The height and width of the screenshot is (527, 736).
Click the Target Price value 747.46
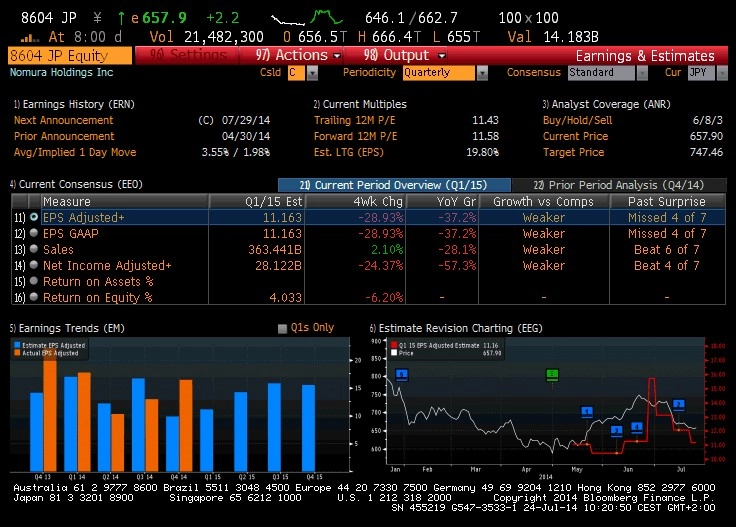[x=706, y=152]
